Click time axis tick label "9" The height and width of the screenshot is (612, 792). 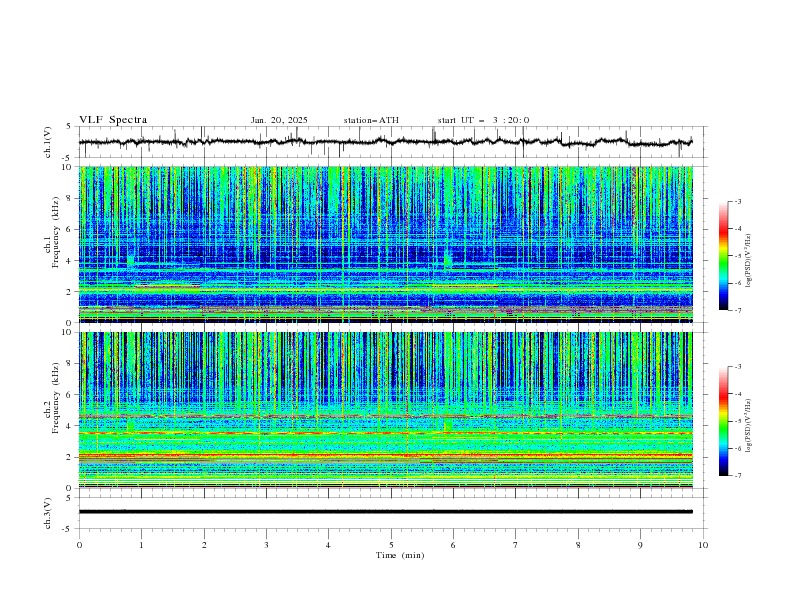pos(640,545)
